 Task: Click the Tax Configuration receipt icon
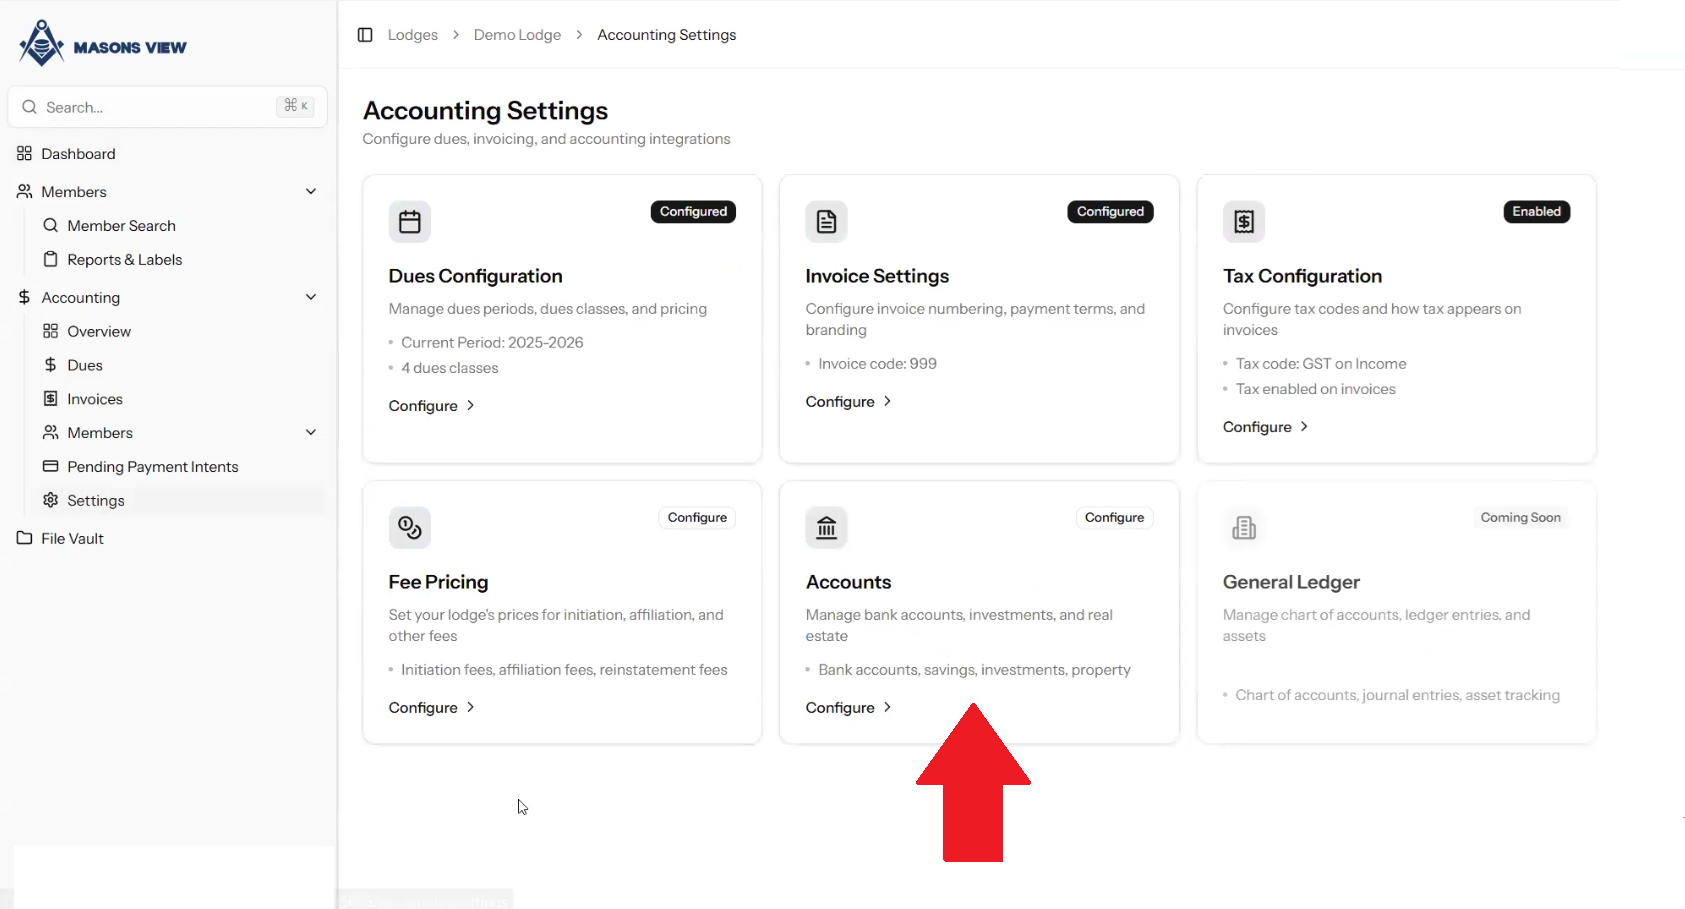pos(1243,222)
